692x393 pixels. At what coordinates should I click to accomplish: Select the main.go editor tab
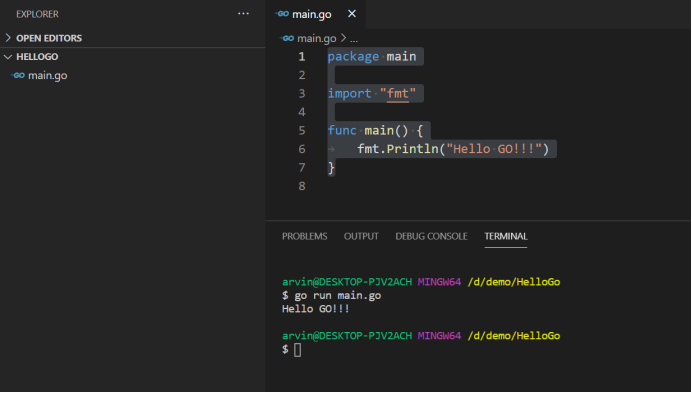pyautogui.click(x=312, y=14)
